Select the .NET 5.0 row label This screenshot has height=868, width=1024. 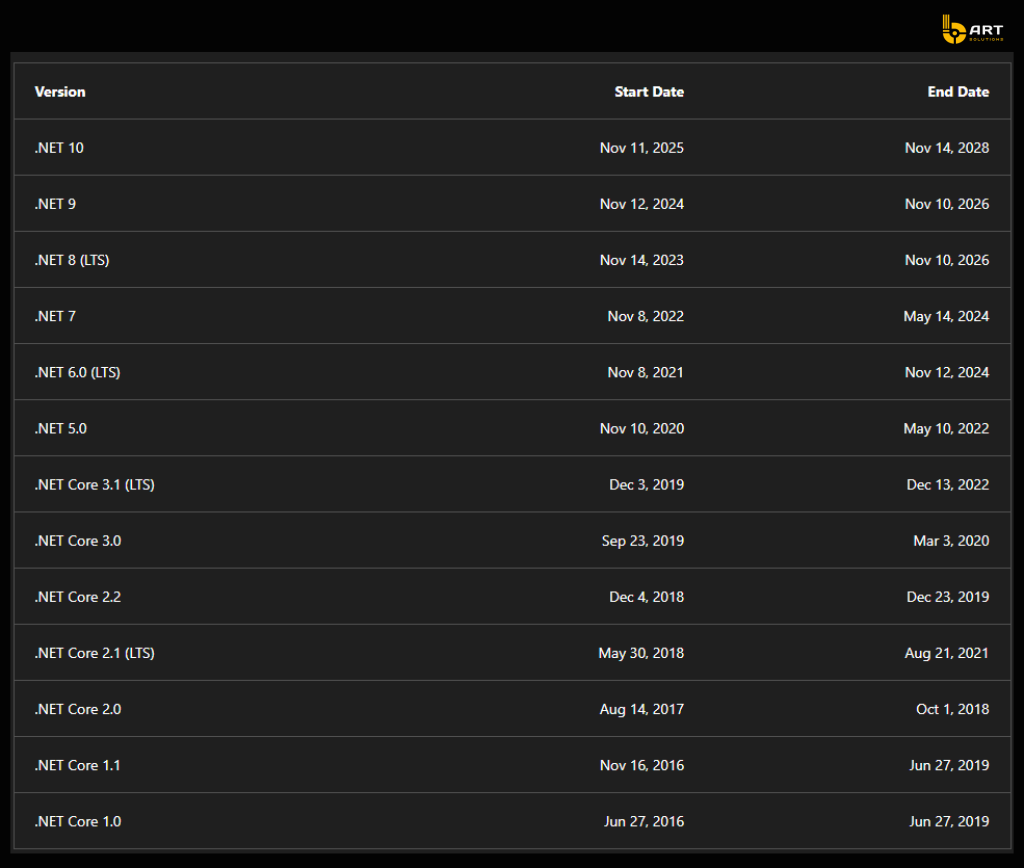coord(61,428)
